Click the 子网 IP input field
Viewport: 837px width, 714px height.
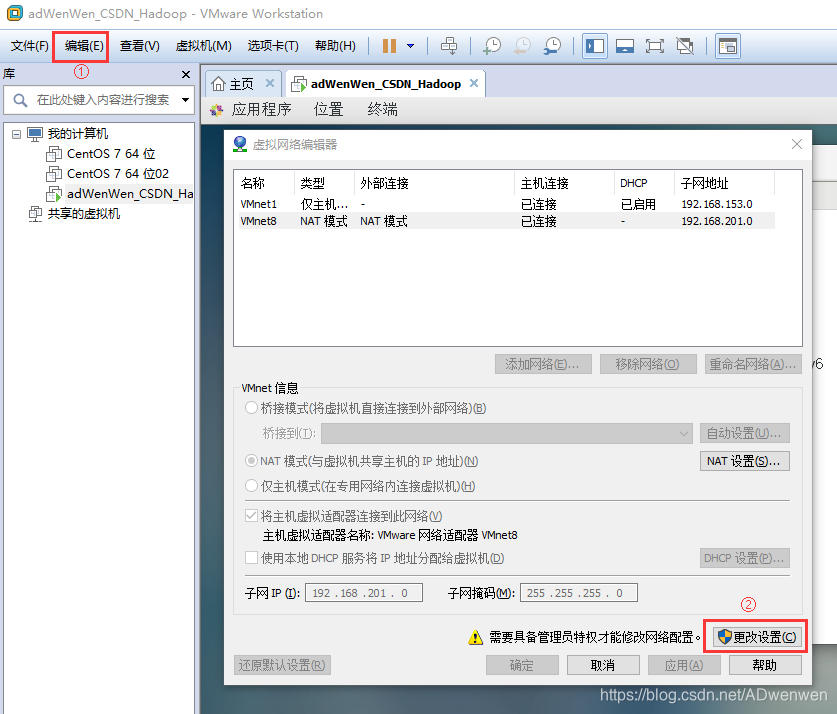point(364,593)
